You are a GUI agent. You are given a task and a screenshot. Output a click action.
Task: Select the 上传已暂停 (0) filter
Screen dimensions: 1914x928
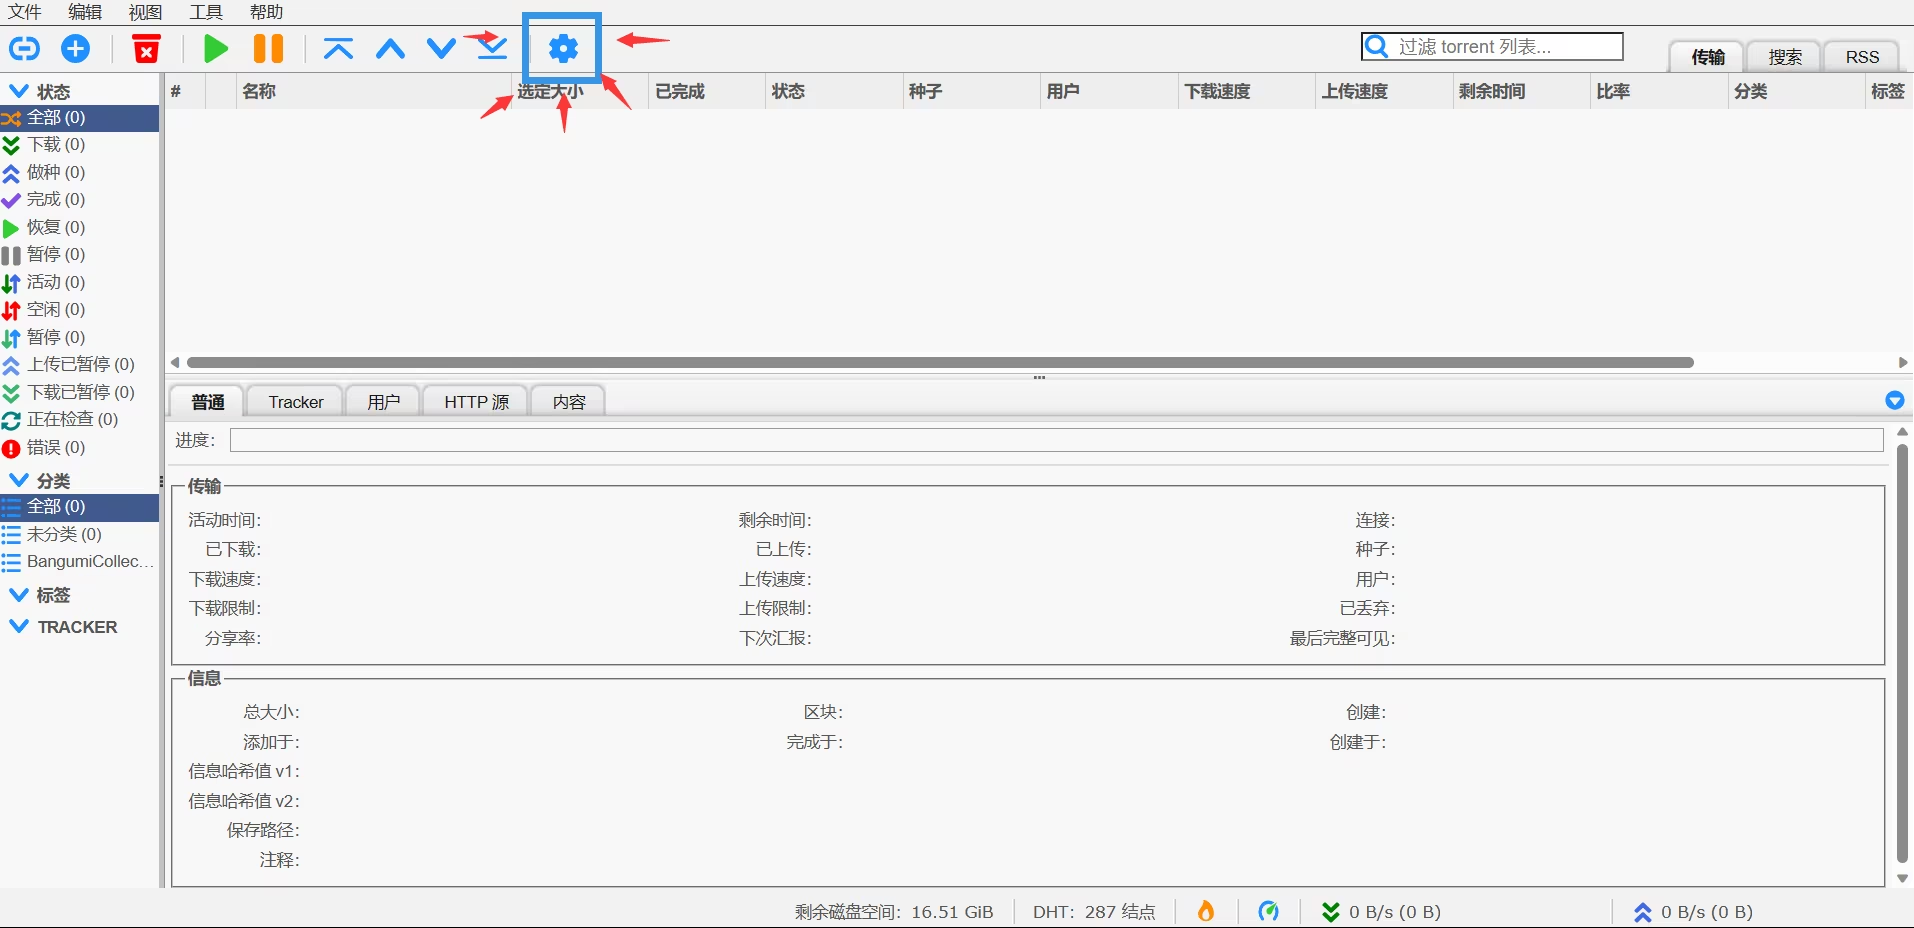pos(79,365)
